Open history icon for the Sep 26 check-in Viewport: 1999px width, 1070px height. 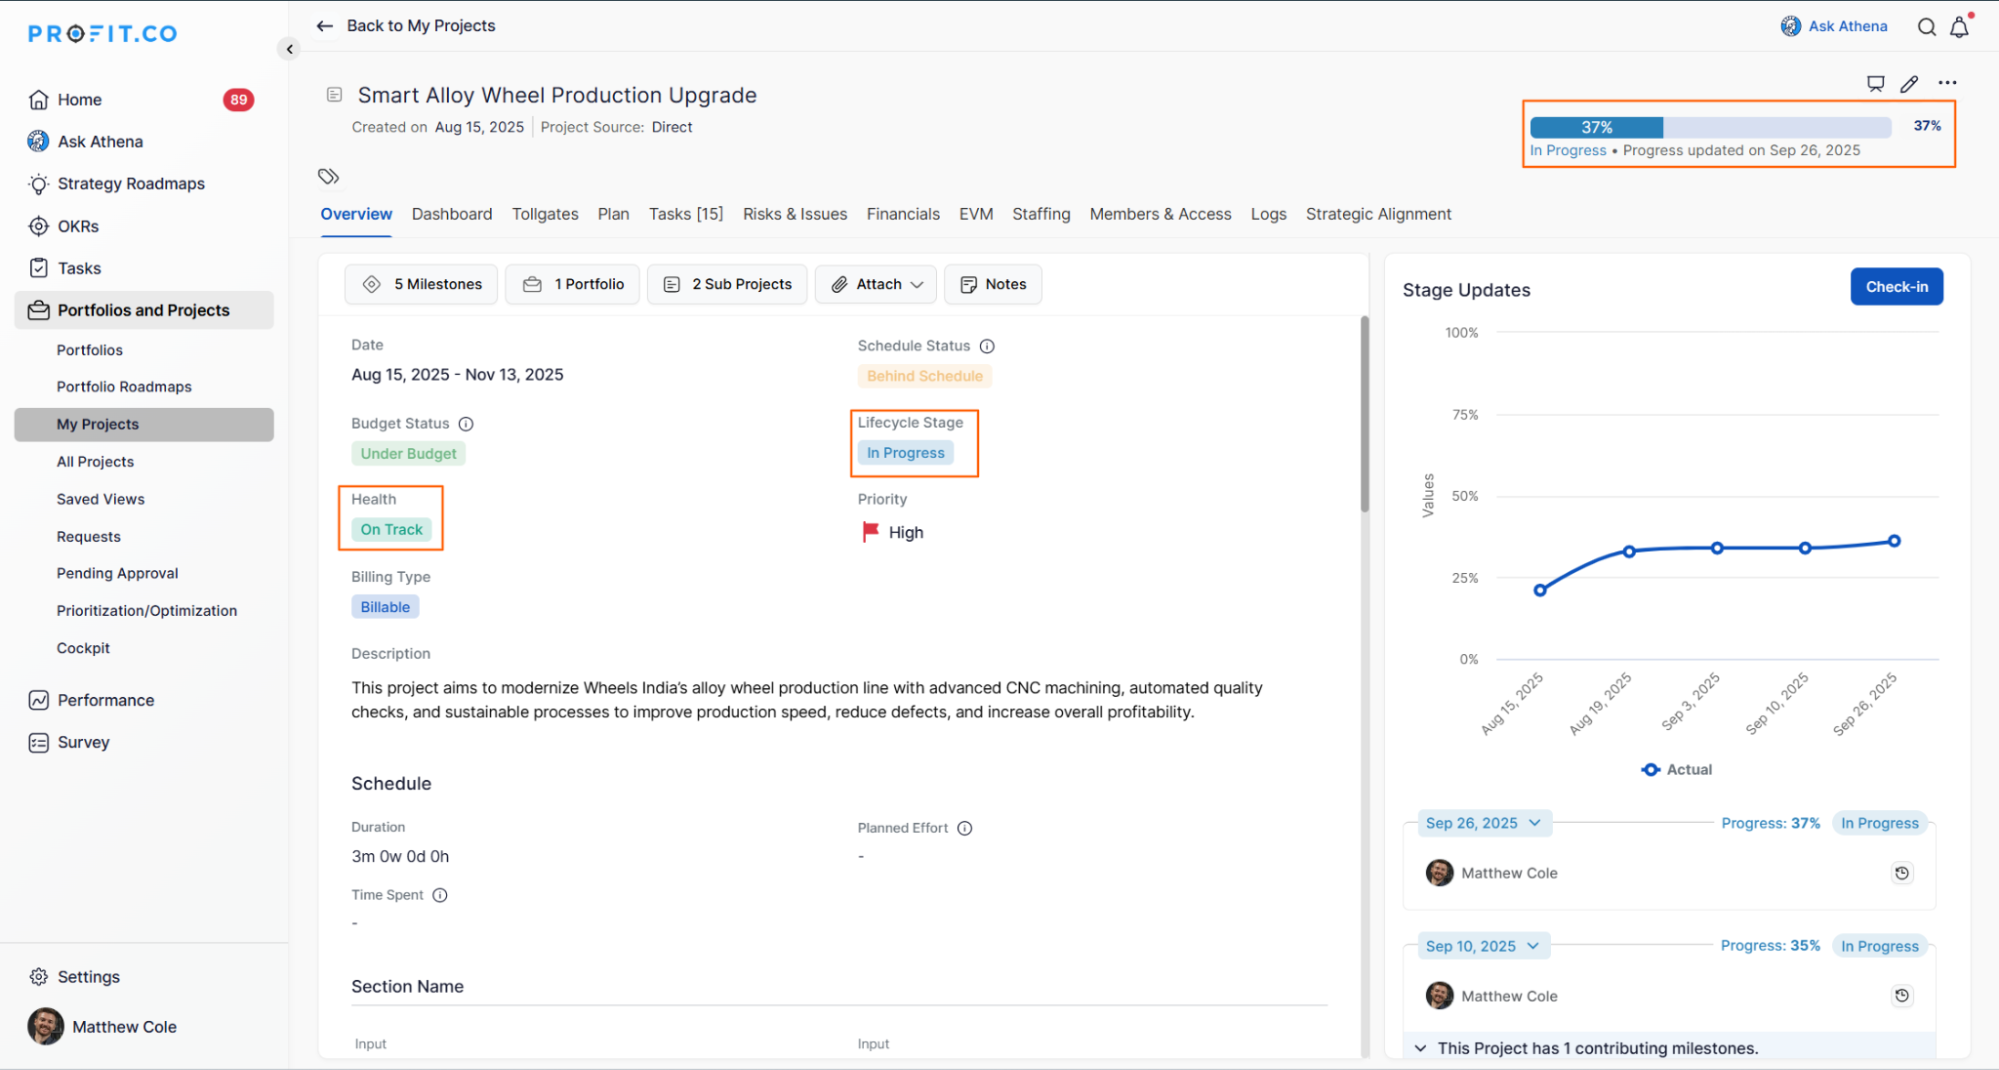pos(1901,873)
